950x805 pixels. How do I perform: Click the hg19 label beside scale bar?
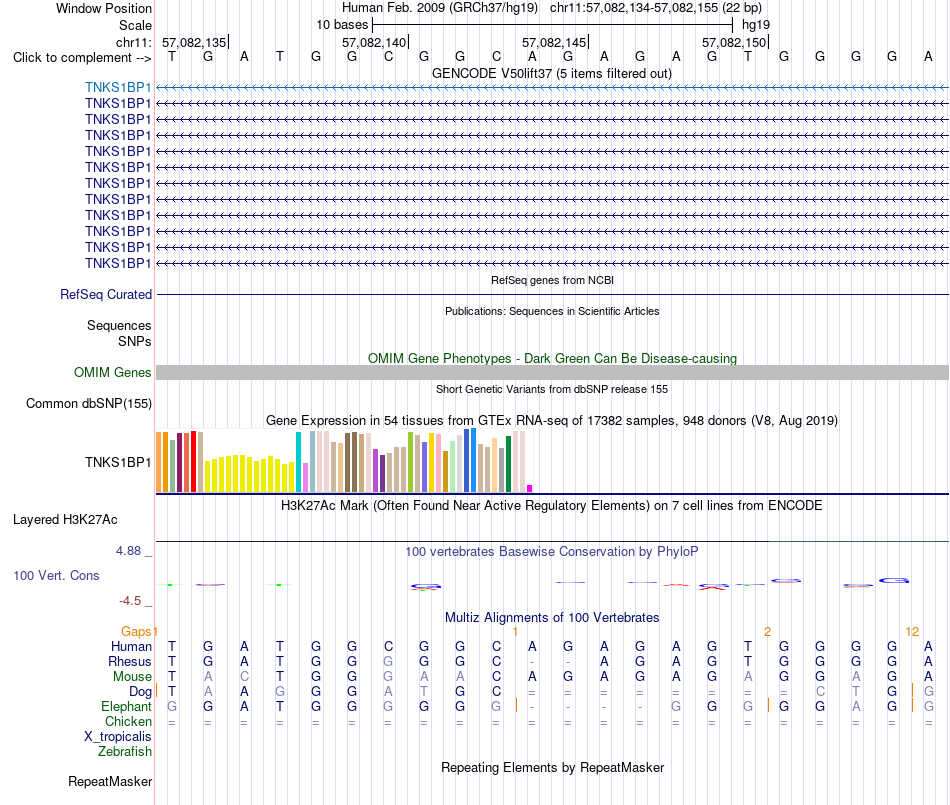coord(756,25)
